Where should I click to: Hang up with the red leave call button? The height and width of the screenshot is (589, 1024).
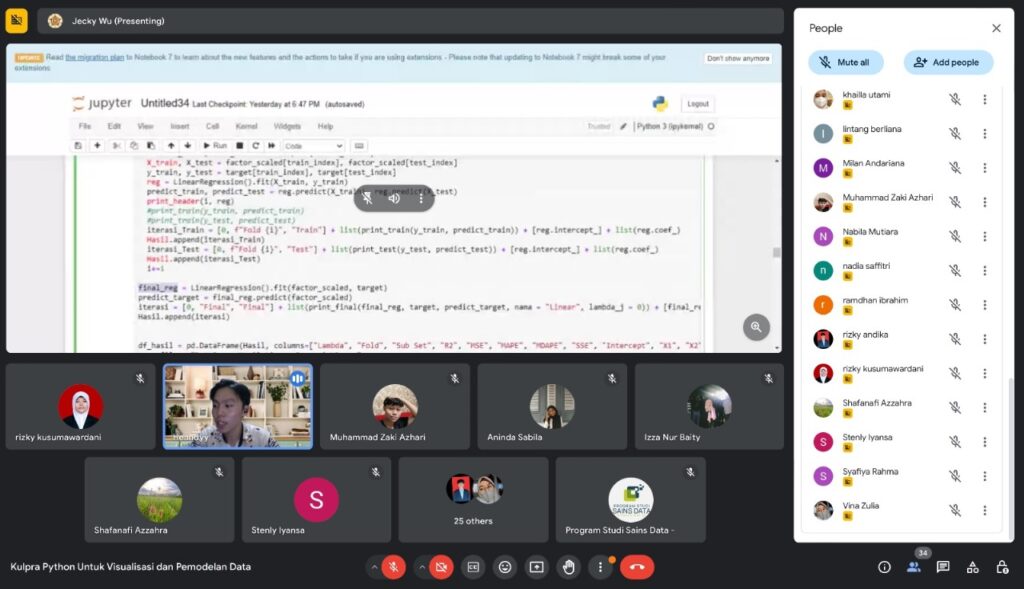pyautogui.click(x=637, y=567)
